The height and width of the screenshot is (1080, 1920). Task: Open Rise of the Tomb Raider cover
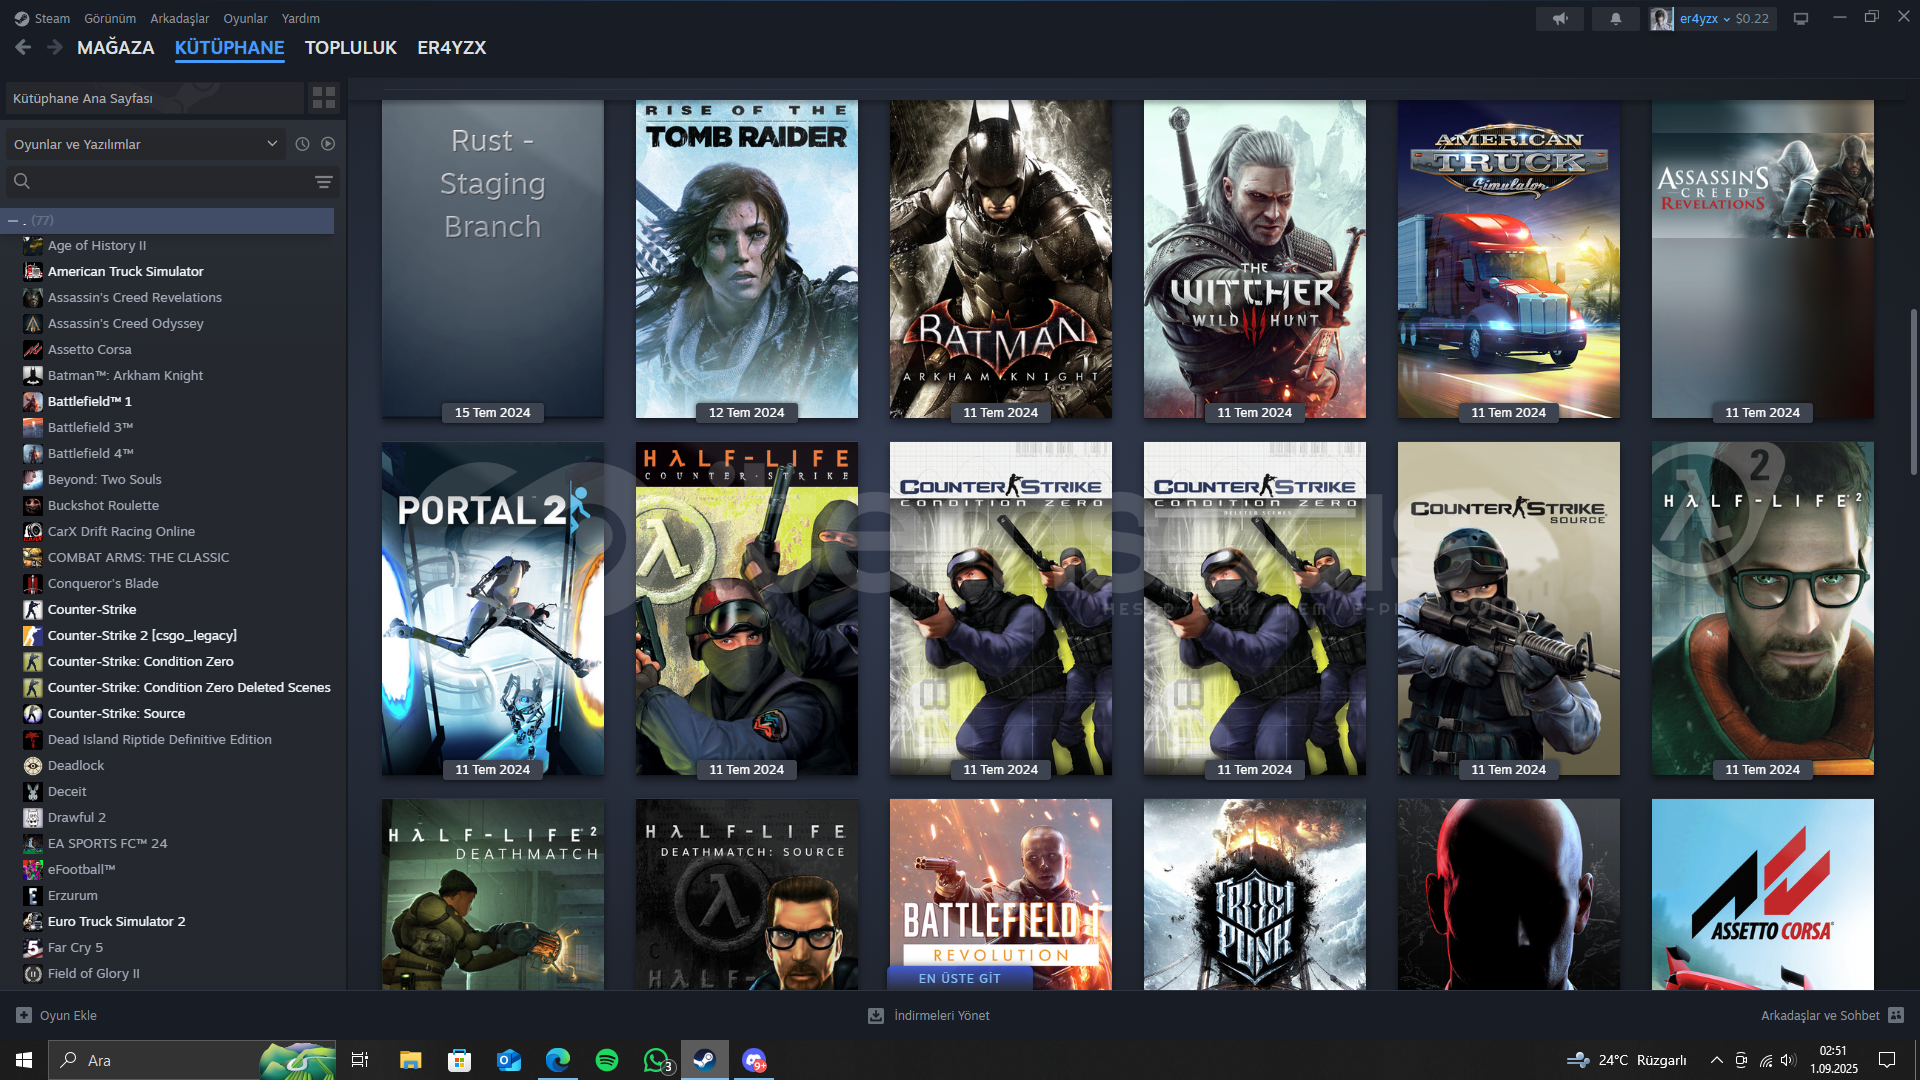pyautogui.click(x=747, y=259)
